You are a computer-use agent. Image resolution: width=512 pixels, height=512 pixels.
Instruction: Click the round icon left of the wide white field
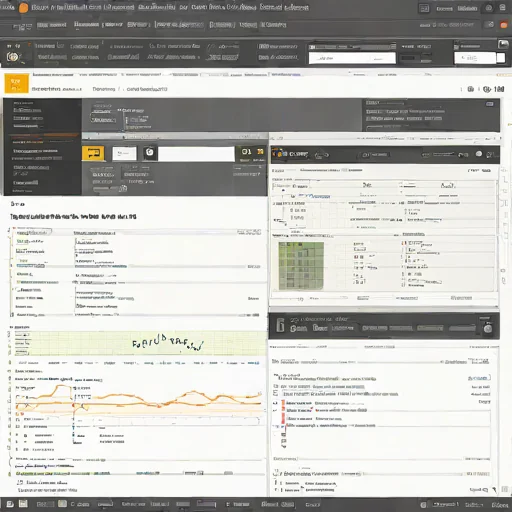coord(150,152)
